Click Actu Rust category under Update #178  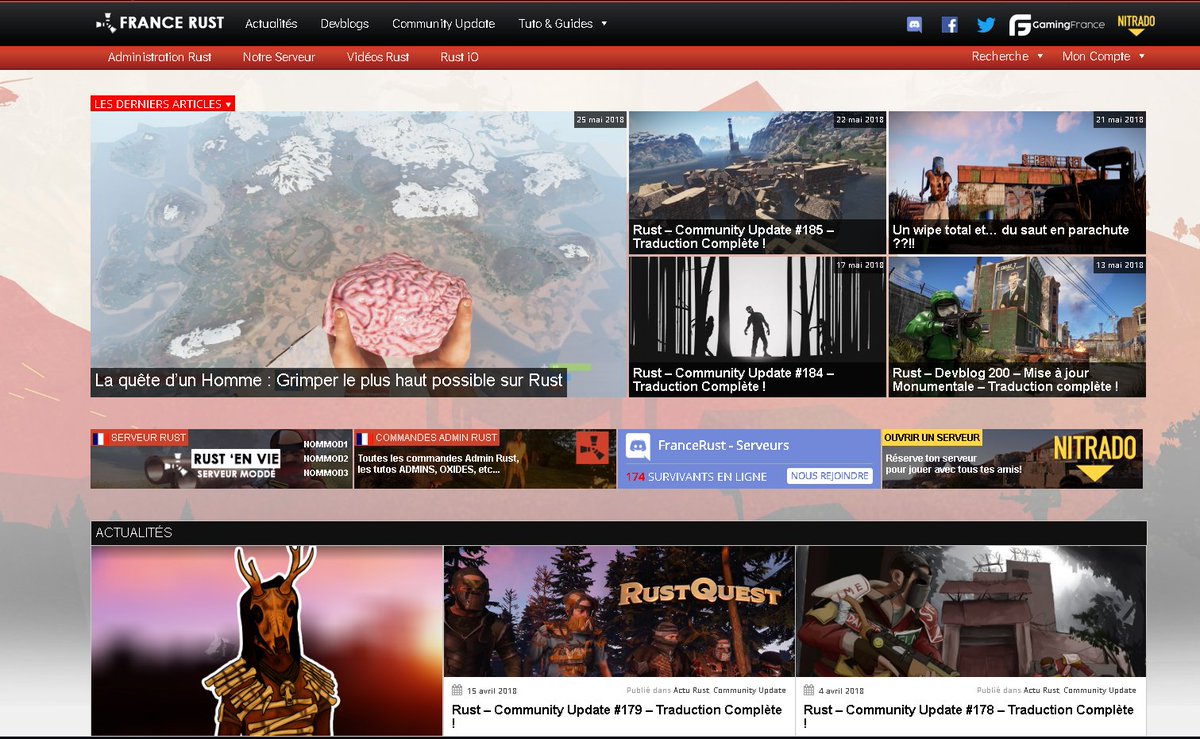coord(1041,690)
